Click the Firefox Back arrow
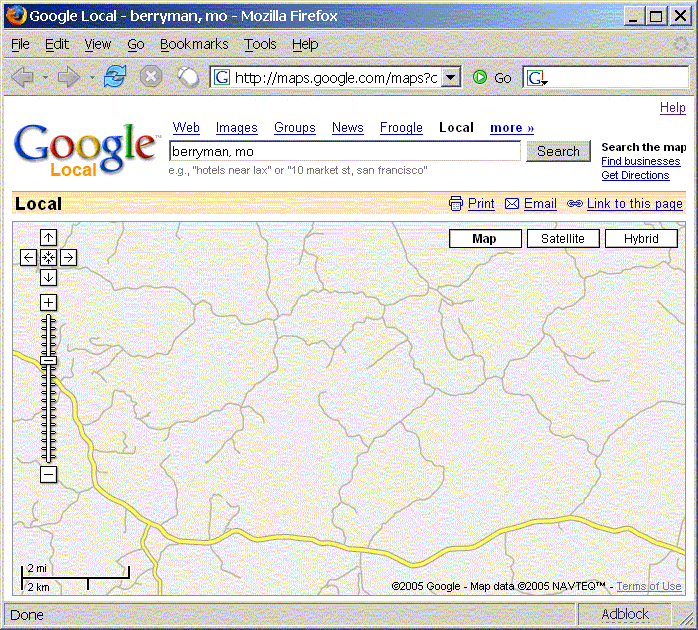This screenshot has height=630, width=698. click(23, 77)
